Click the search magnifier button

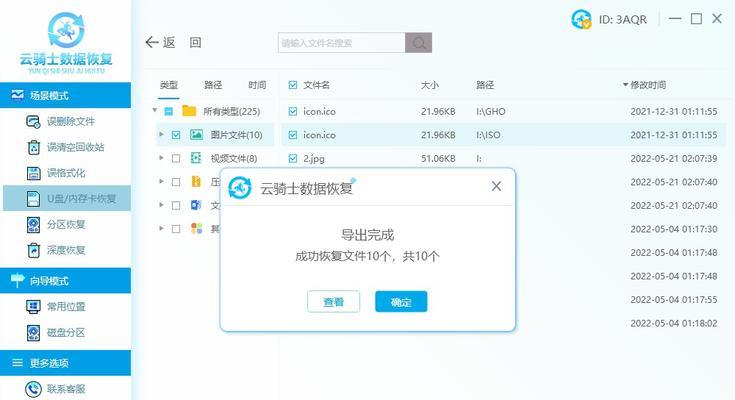[x=419, y=43]
